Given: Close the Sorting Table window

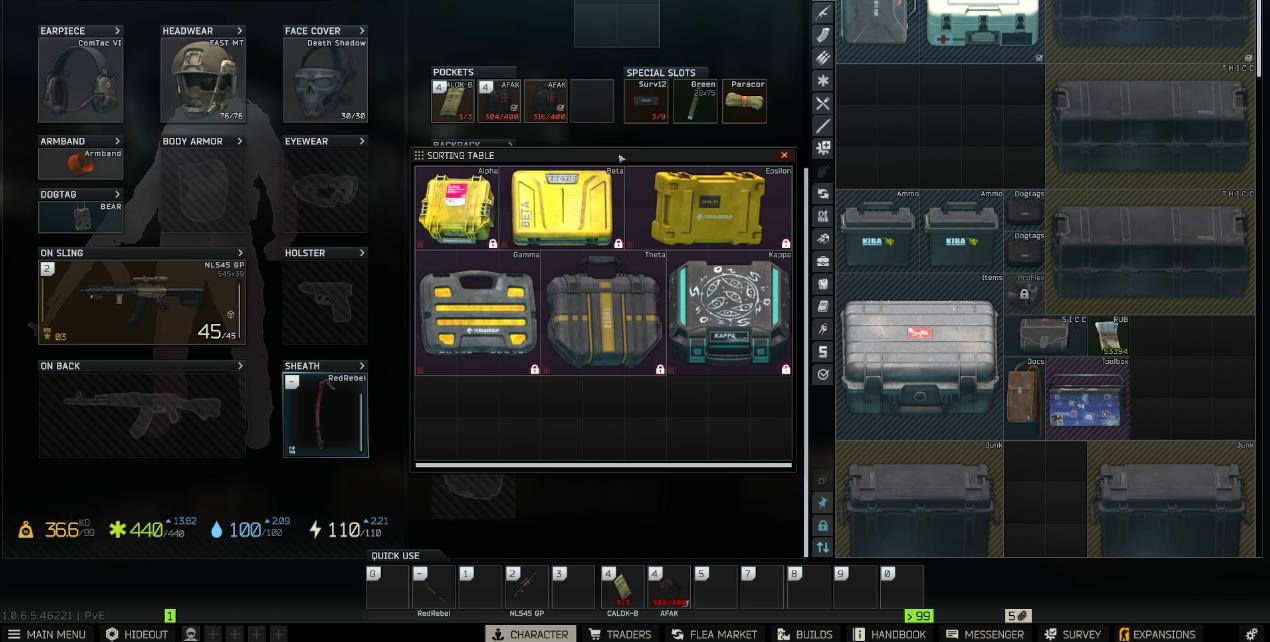Looking at the screenshot, I should click(x=784, y=155).
